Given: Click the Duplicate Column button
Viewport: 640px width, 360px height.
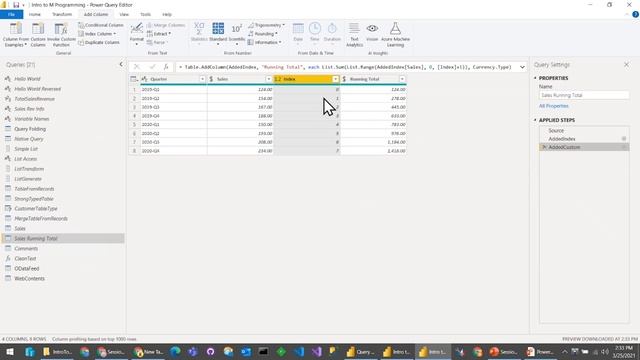Looking at the screenshot, I should [99, 42].
